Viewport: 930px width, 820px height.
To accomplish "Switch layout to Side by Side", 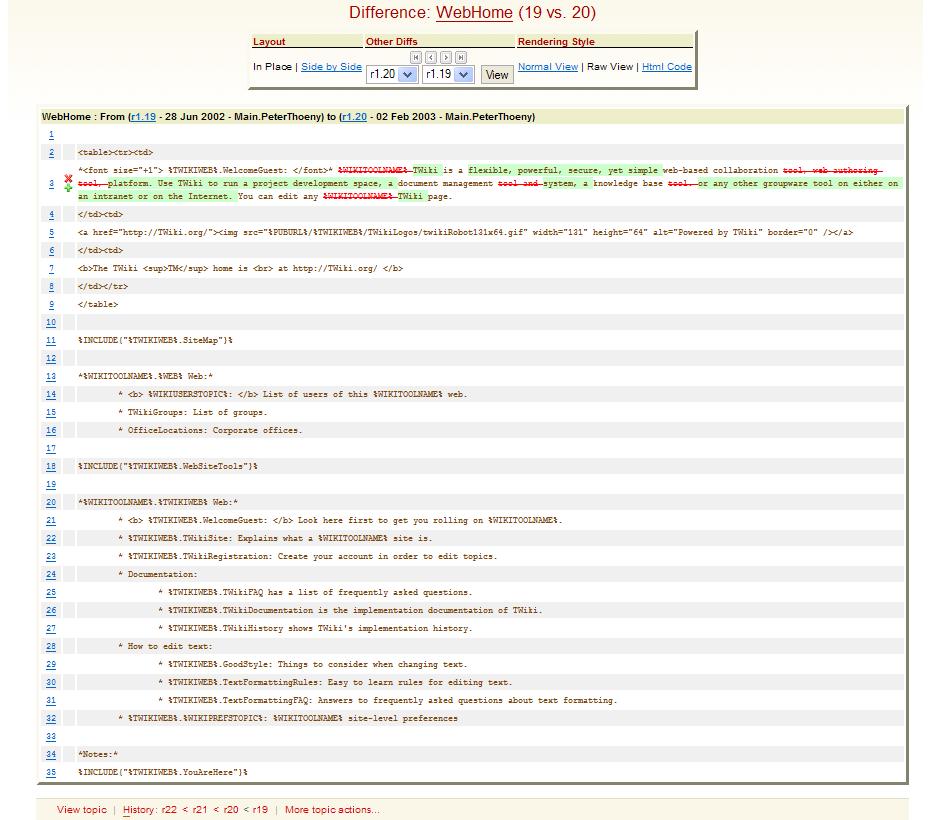I will 331,67.
